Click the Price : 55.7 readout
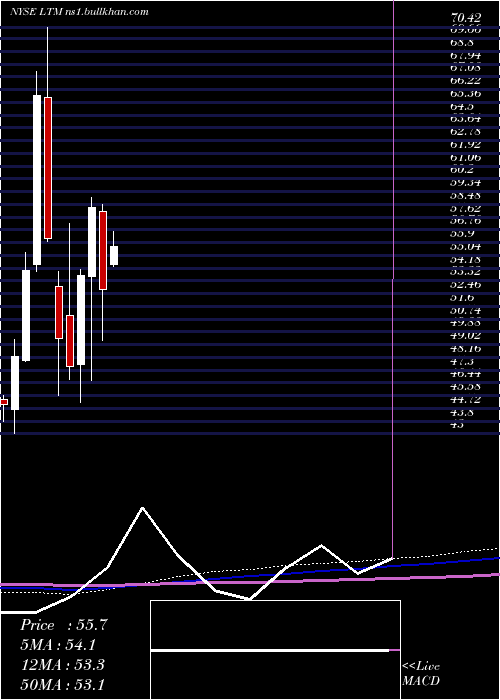The image size is (500, 700). [63, 625]
